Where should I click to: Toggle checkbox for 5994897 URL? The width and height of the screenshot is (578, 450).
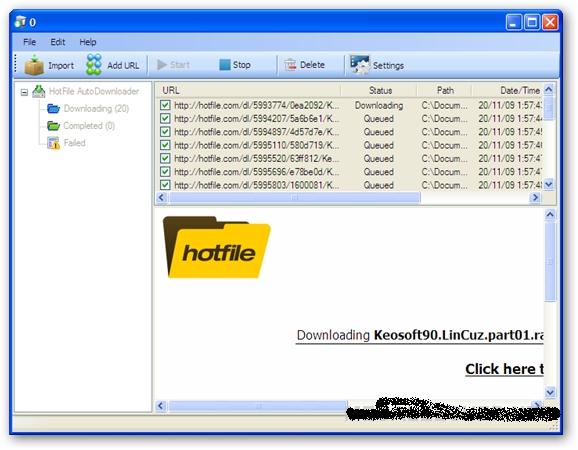click(165, 132)
